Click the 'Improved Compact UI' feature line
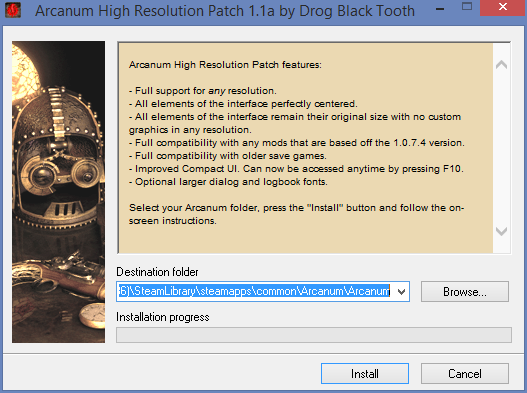This screenshot has width=527, height=393. click(x=296, y=169)
